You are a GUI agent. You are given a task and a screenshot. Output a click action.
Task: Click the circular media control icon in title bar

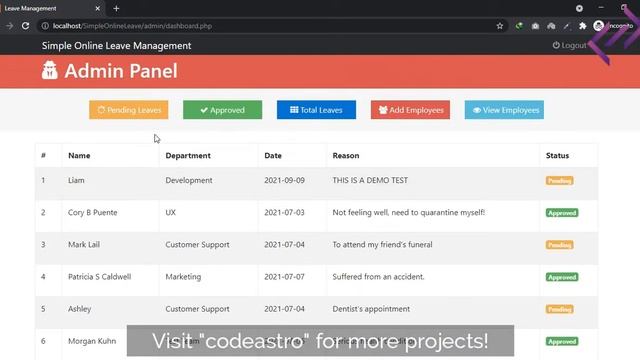[x=579, y=8]
